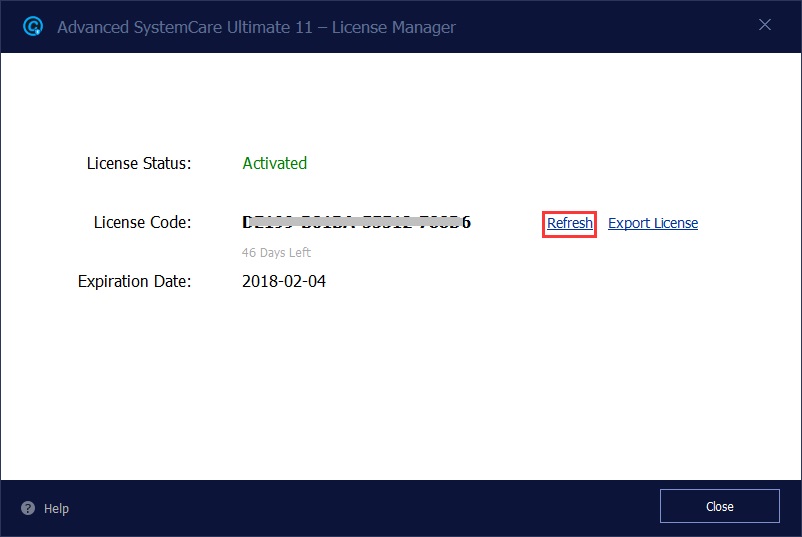
Task: Click the 46 Days Left text
Action: pos(276,253)
